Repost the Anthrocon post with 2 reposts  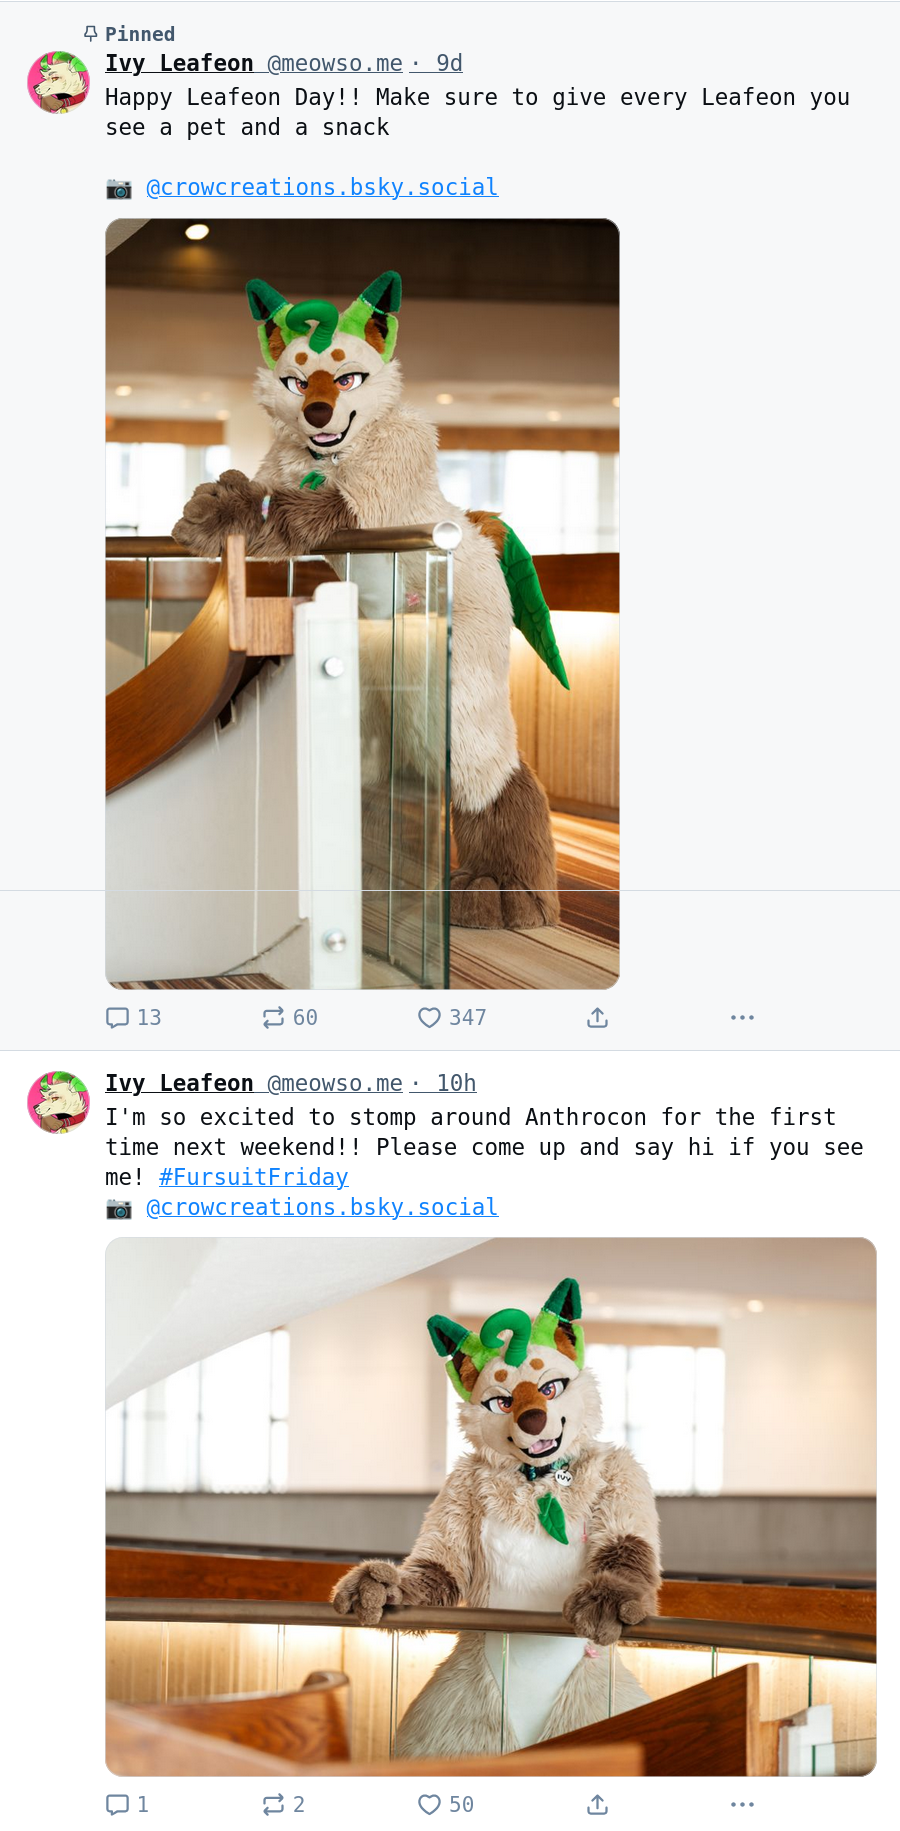283,1804
